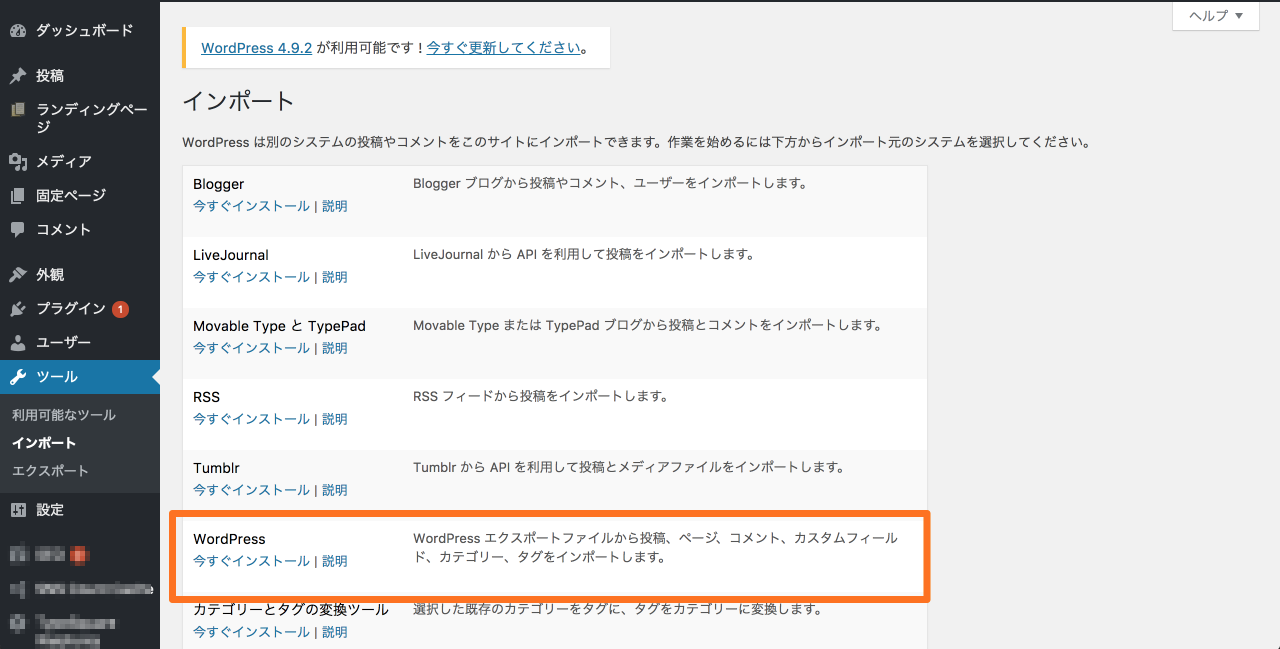Screen dimensions: 1280x649
Task: Open 説明 for the Tumblr importer
Action: pyautogui.click(x=335, y=490)
